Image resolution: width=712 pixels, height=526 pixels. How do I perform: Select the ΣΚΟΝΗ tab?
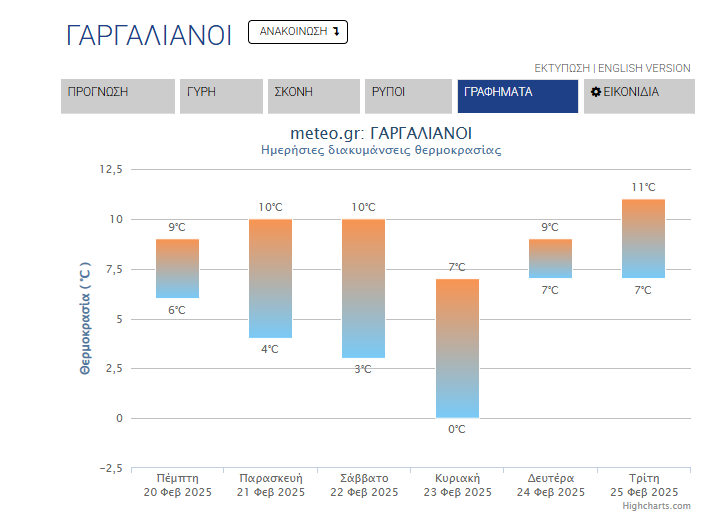(x=314, y=96)
